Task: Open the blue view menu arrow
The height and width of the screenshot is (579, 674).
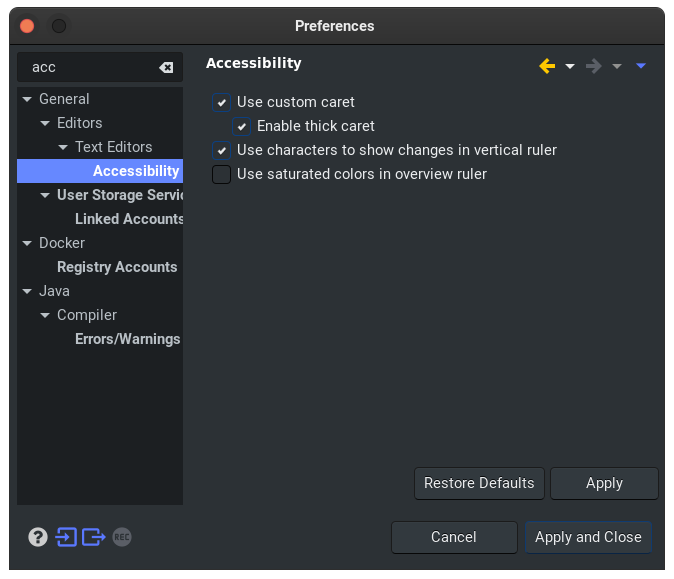Action: tap(641, 66)
